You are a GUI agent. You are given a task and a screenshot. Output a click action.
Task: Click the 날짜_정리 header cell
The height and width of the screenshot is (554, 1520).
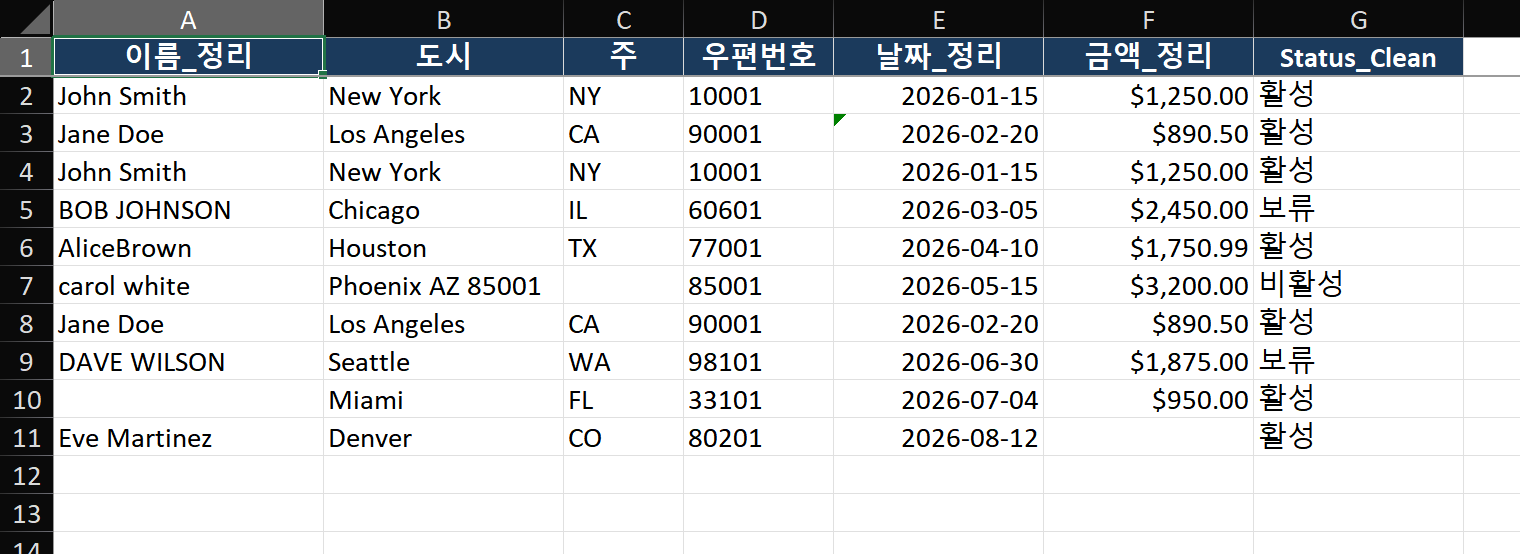pos(939,57)
